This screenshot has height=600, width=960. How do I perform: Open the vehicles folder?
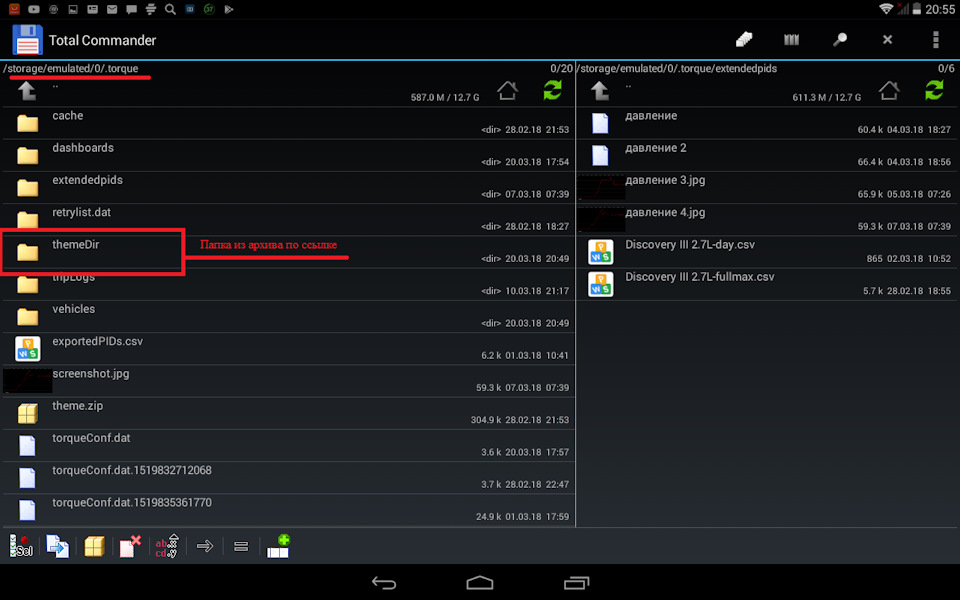point(289,317)
